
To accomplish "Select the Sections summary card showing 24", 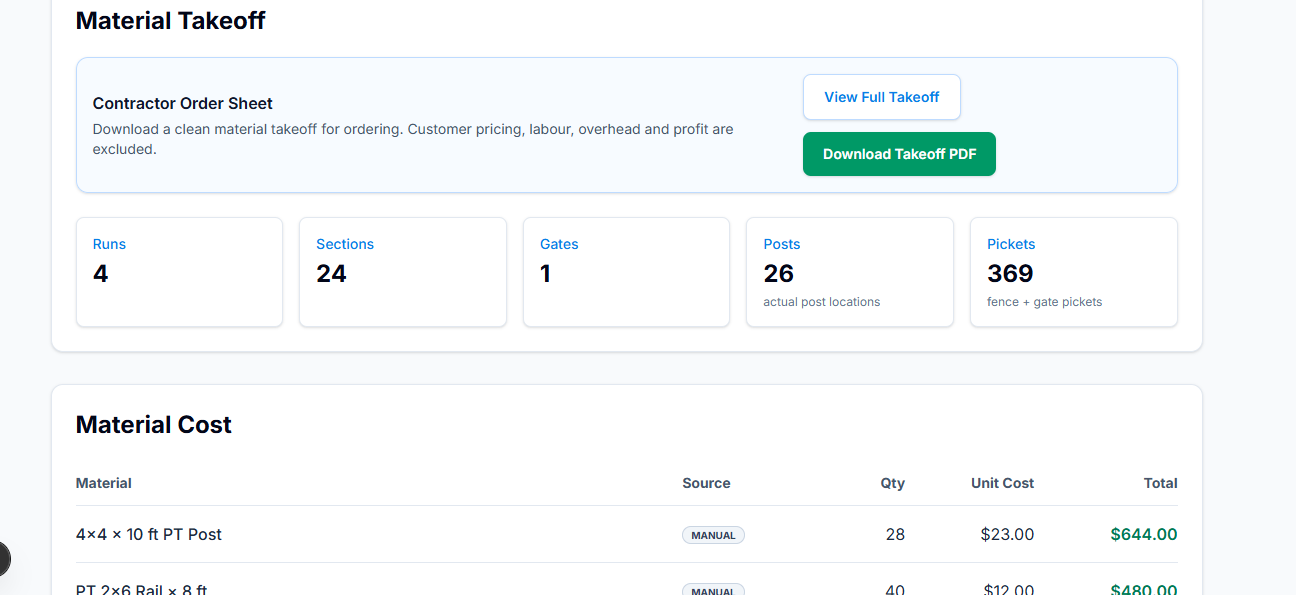I will click(403, 272).
